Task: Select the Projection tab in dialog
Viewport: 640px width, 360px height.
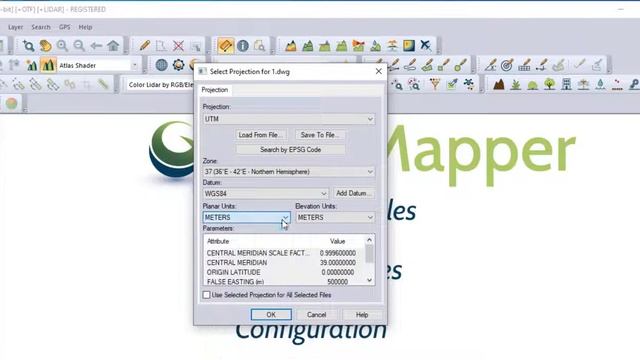Action: tap(215, 90)
